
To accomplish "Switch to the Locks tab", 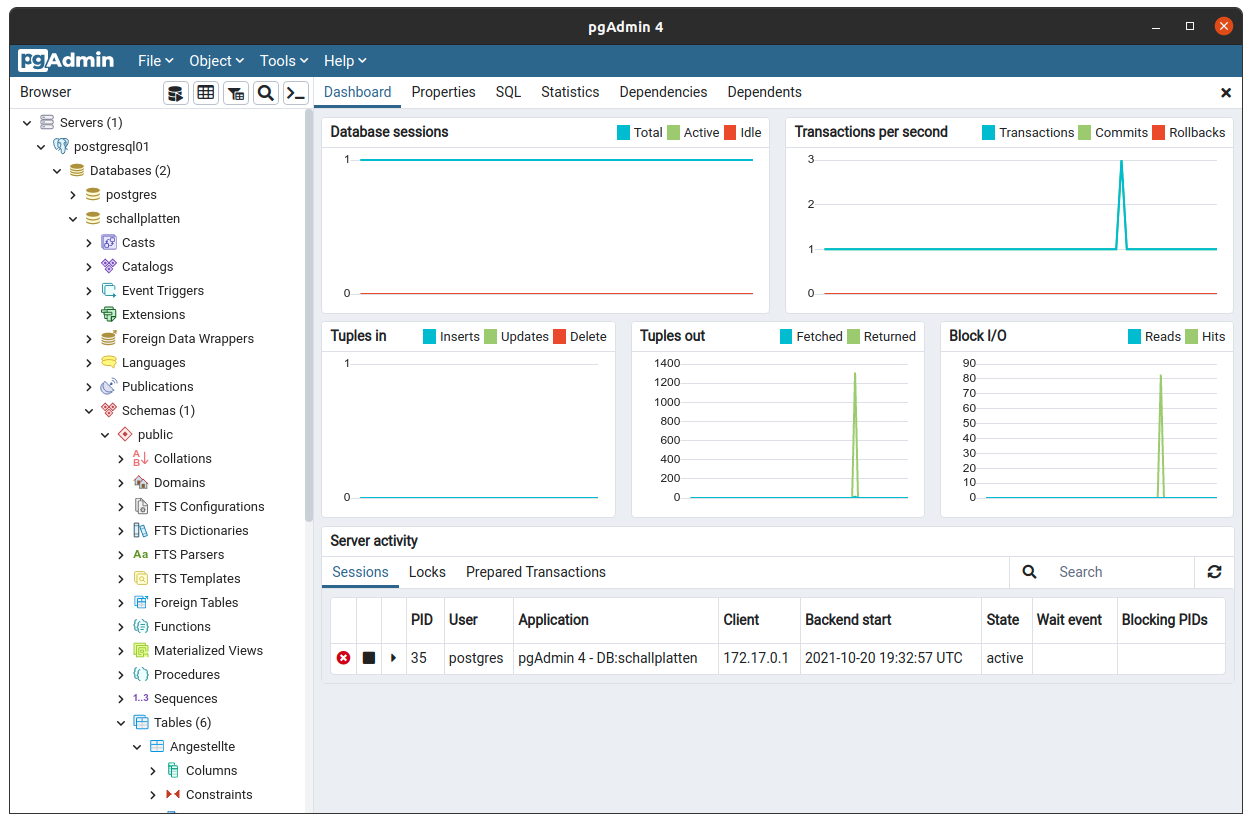I will pos(427,572).
